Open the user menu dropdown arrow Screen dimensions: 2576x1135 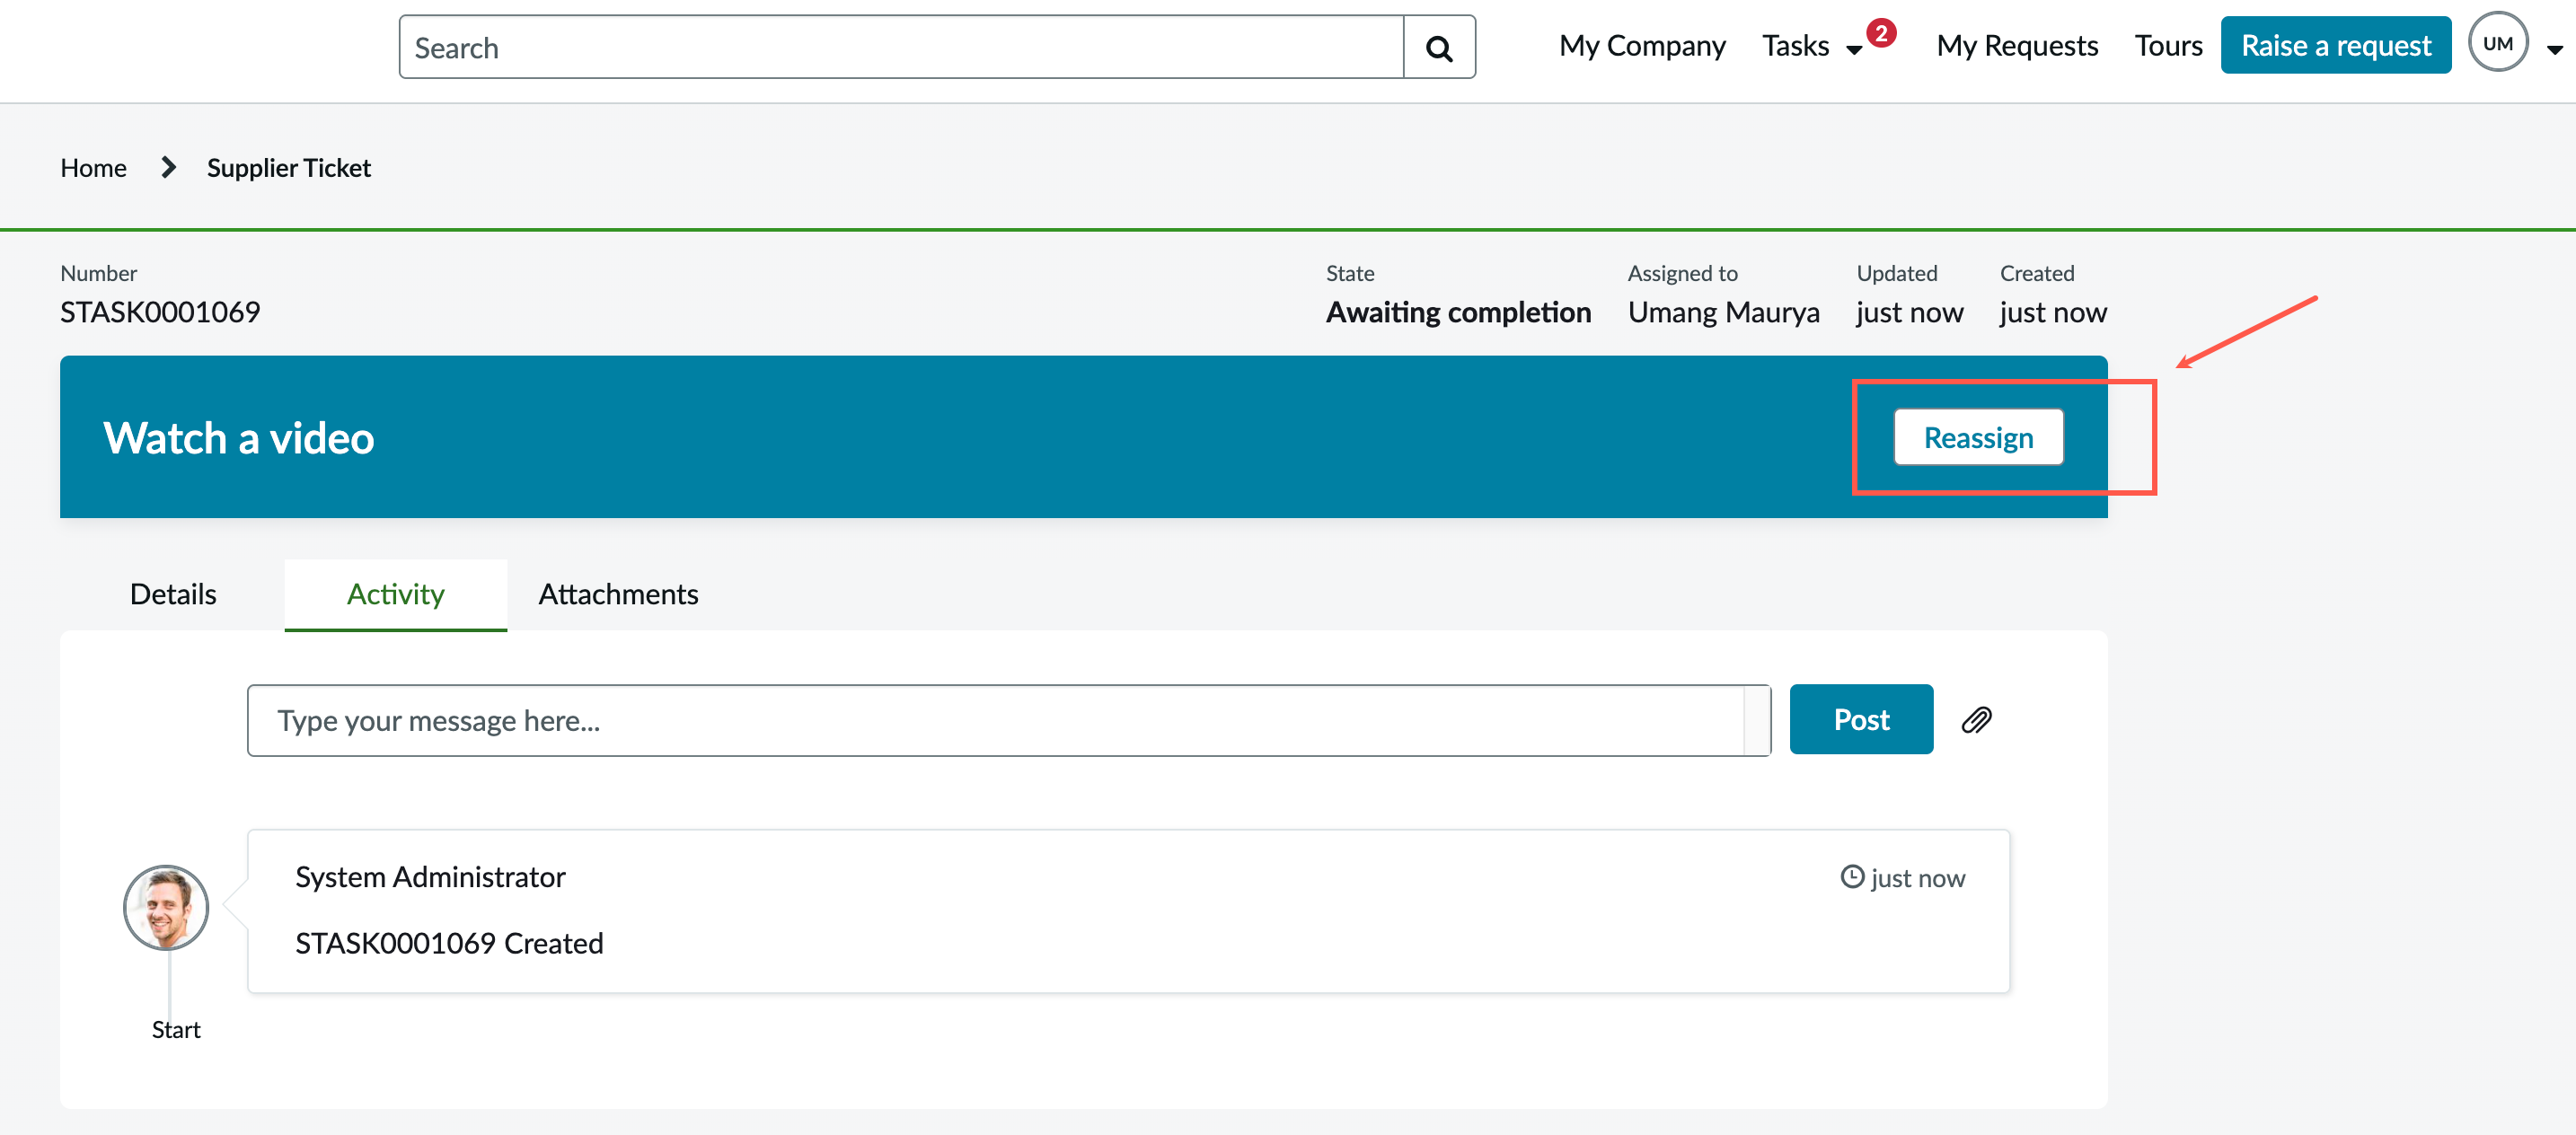(x=2554, y=49)
